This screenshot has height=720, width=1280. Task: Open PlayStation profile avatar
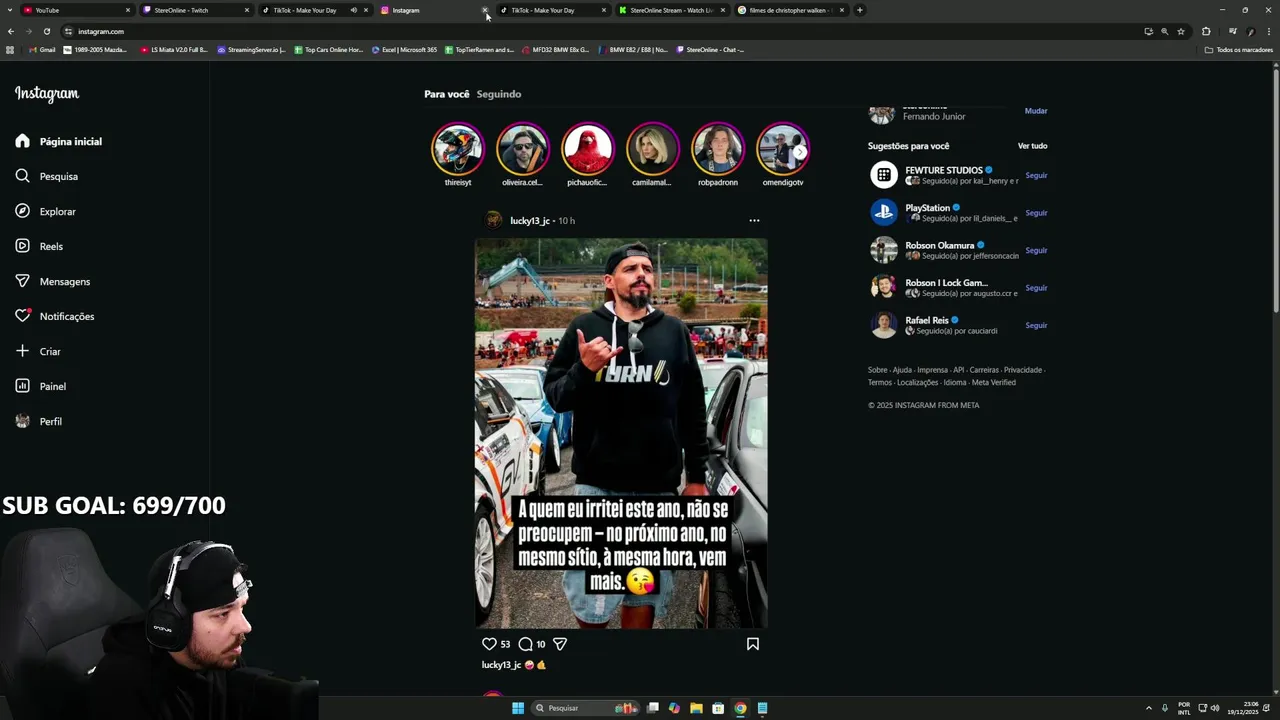[x=884, y=212]
